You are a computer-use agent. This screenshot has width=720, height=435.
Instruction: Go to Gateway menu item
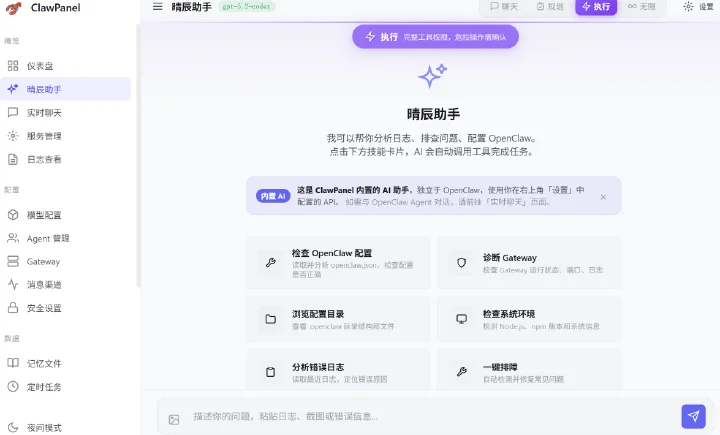click(x=65, y=261)
